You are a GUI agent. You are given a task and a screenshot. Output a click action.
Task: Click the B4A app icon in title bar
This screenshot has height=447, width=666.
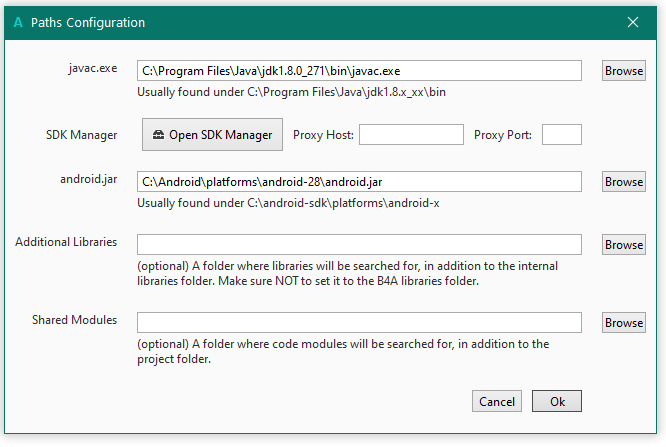point(18,22)
